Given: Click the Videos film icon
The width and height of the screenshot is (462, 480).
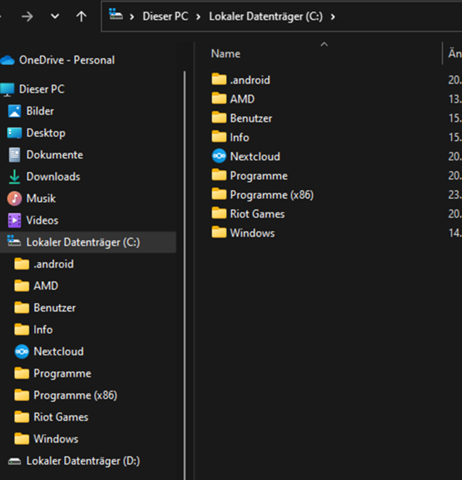Looking at the screenshot, I should [14, 220].
